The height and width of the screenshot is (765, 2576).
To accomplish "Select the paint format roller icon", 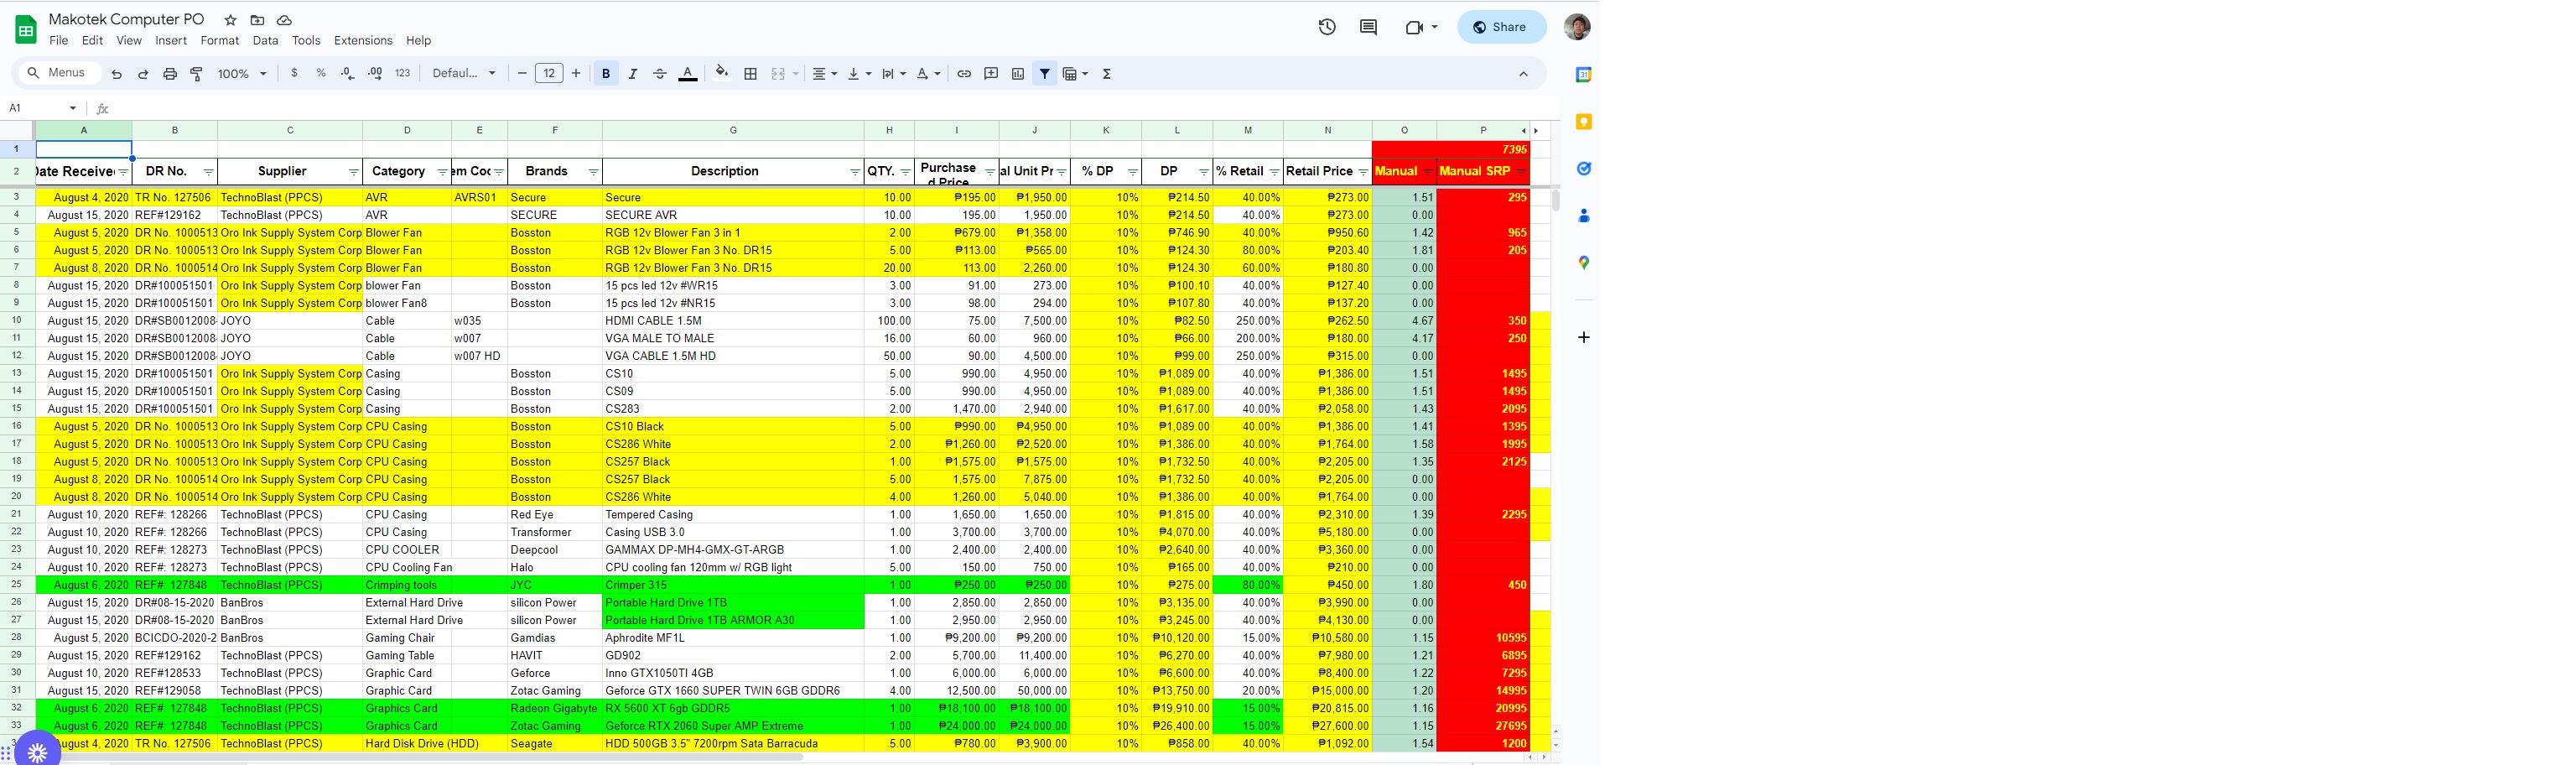I will [x=197, y=74].
